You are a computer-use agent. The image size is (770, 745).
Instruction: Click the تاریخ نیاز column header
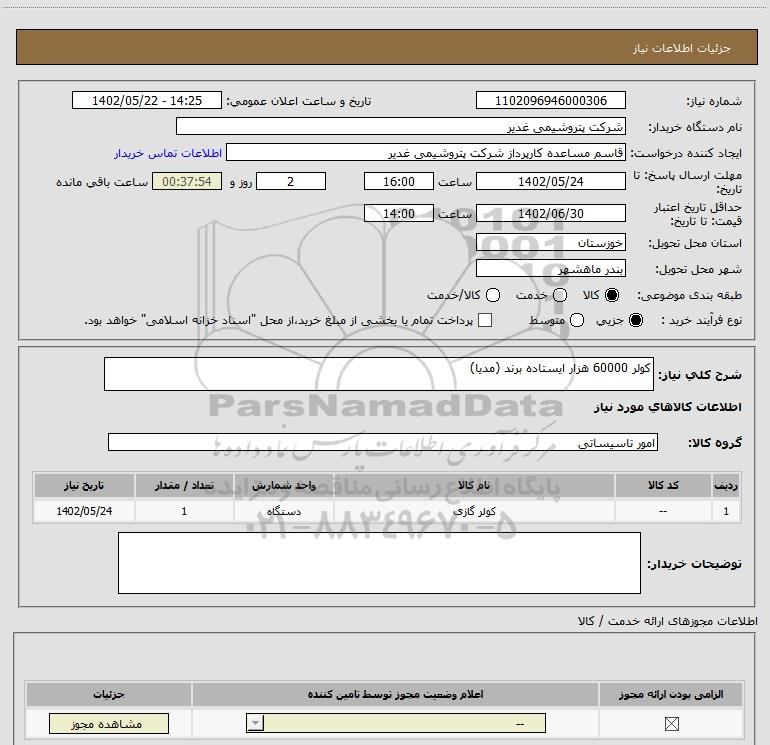(x=84, y=486)
